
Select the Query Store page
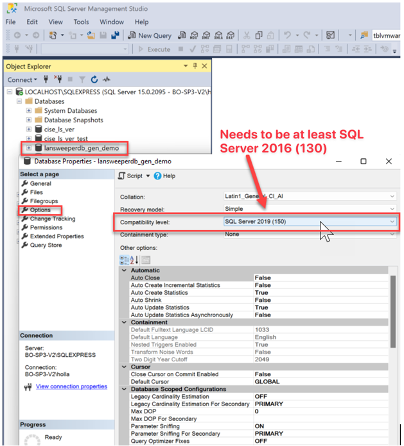tap(46, 245)
